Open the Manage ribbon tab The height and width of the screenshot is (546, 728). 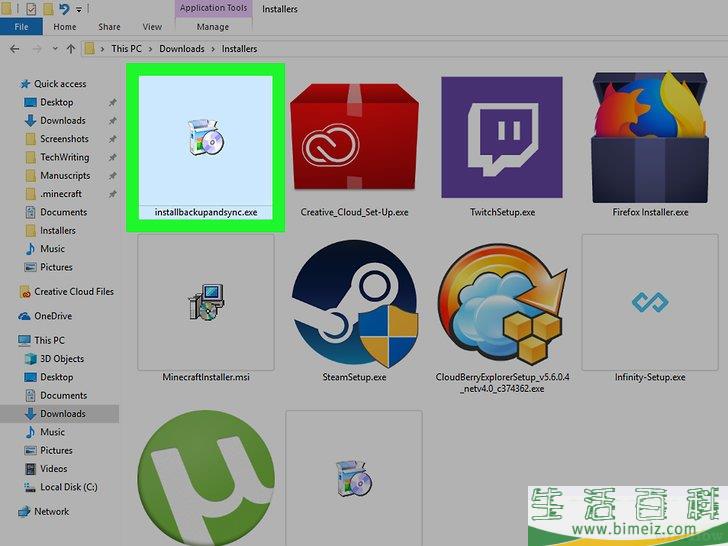tap(213, 27)
